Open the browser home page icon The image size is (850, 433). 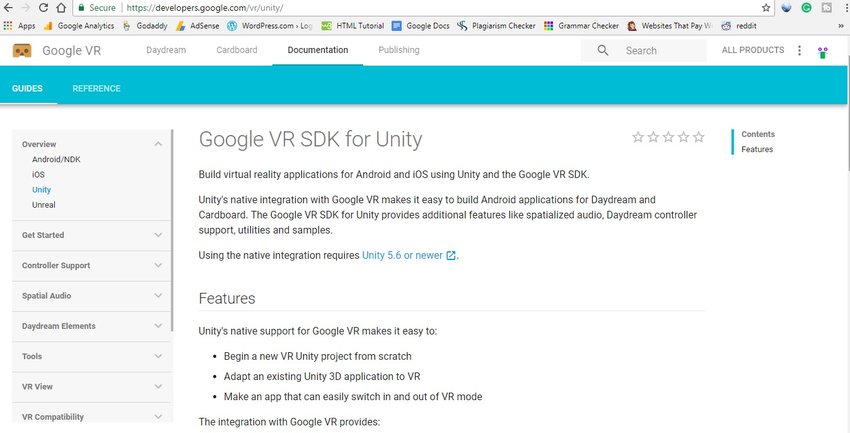click(61, 8)
